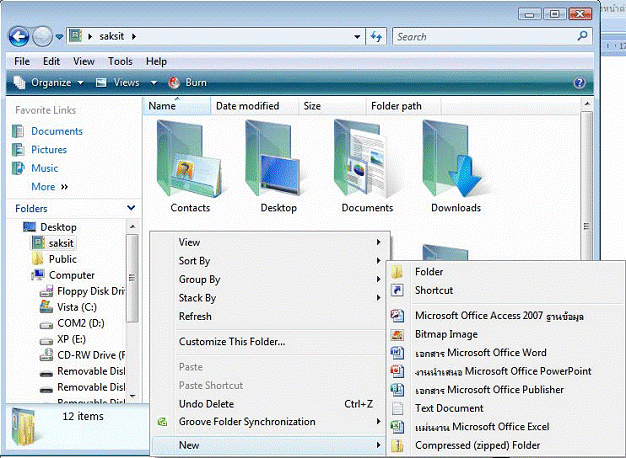Create new Microsoft Office Excel worksheet
This screenshot has width=626, height=458.
tap(505, 426)
